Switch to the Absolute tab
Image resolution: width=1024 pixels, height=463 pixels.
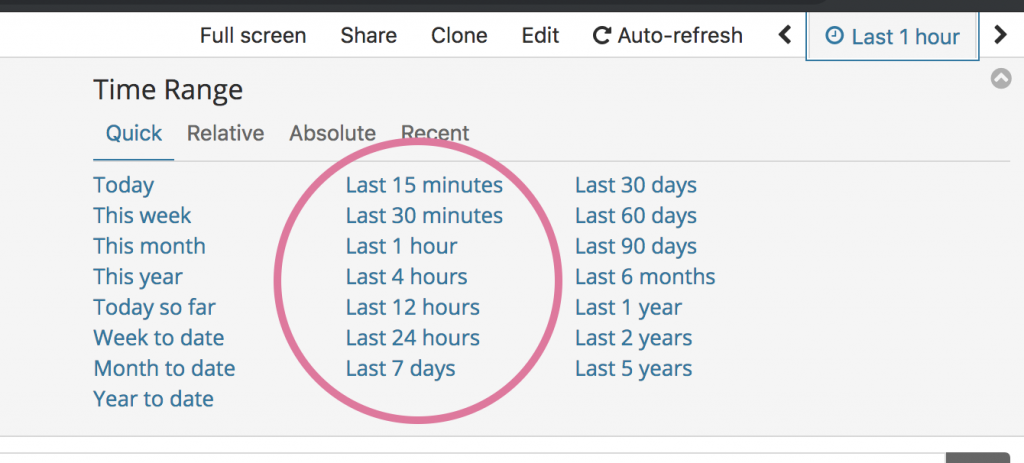click(332, 134)
